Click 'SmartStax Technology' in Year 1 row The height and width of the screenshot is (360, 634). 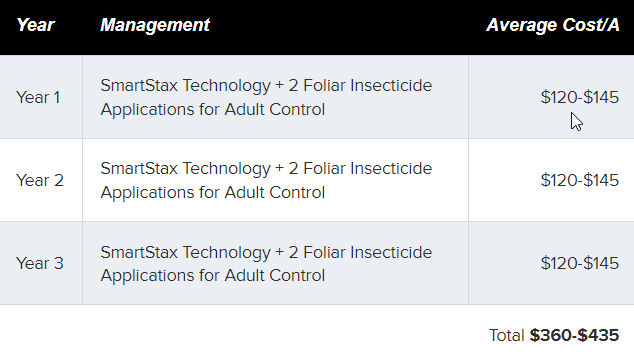pyautogui.click(x=185, y=86)
